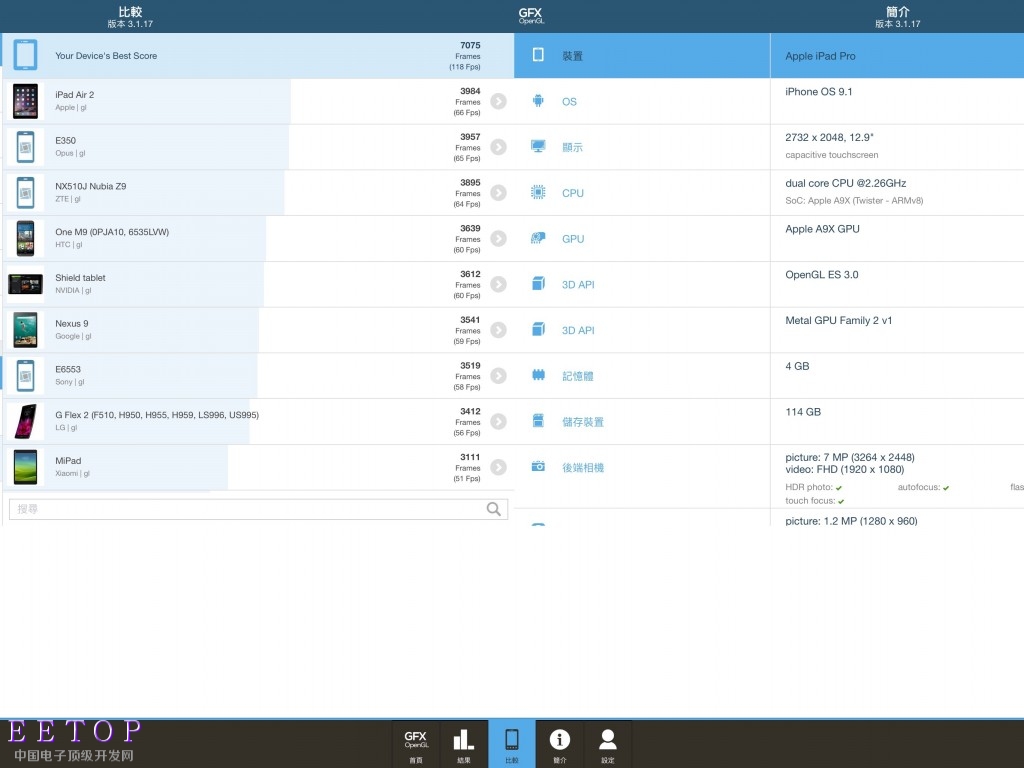Click the GPU icon
Viewport: 1024px width, 768px height.
pos(538,239)
